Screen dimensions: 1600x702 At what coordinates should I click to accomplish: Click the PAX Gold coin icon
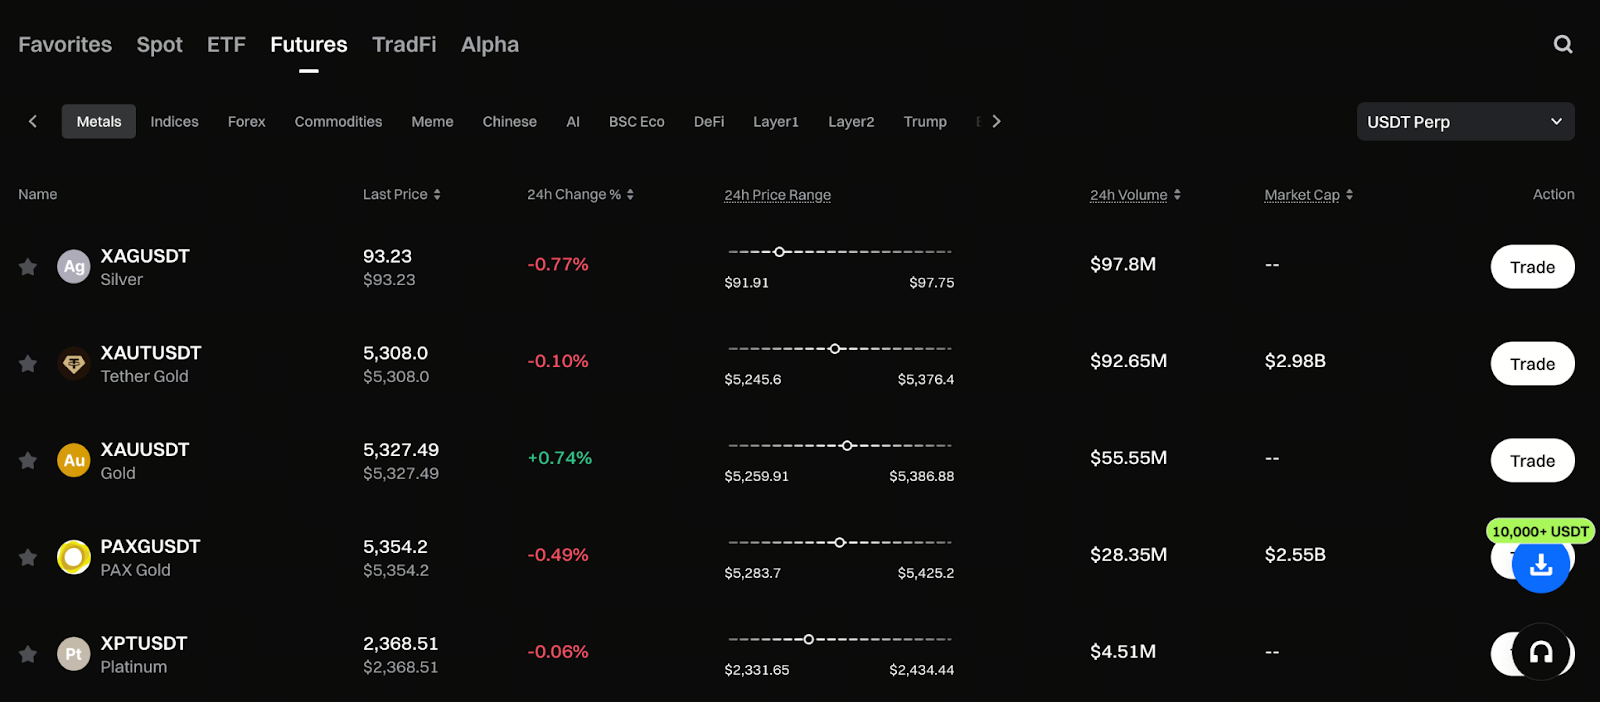74,557
